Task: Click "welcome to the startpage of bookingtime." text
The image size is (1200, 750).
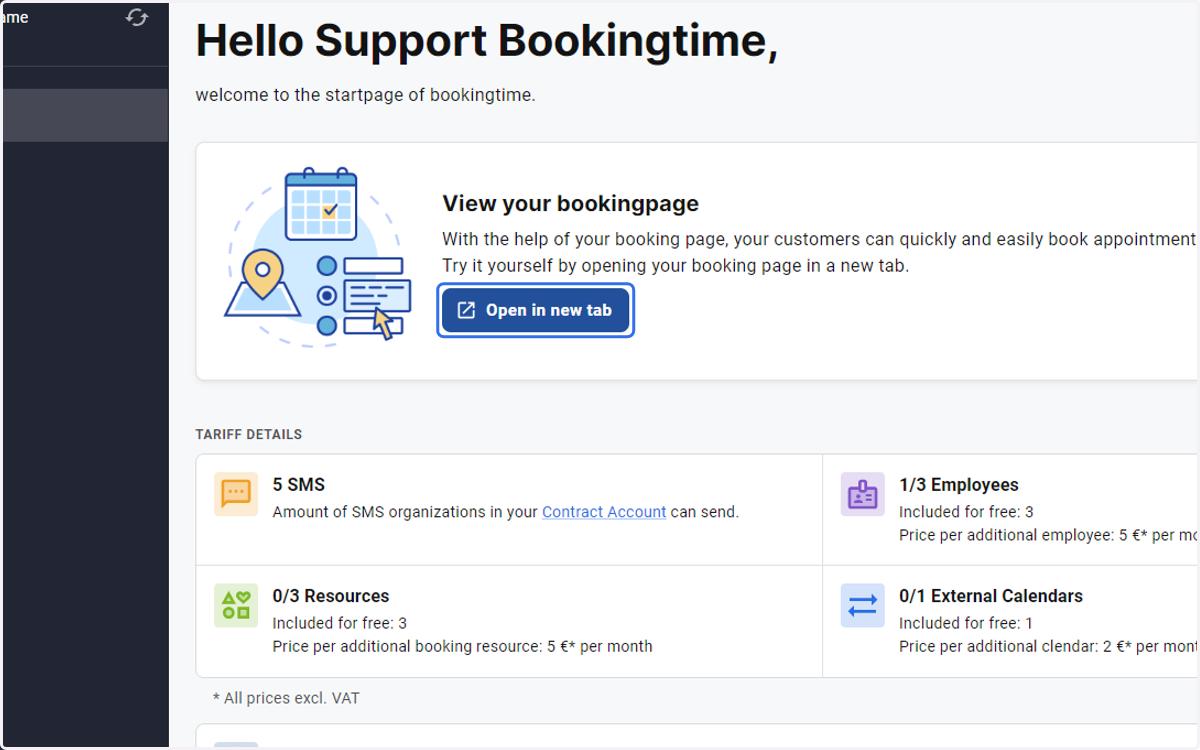Action: point(366,96)
